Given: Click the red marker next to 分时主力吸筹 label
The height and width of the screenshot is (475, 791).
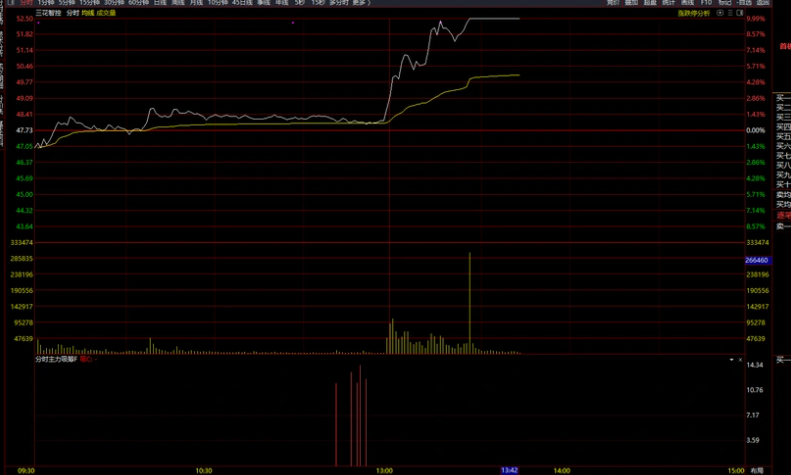Looking at the screenshot, I should pos(84,358).
